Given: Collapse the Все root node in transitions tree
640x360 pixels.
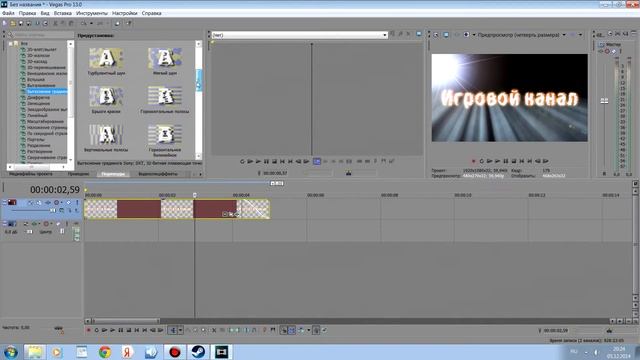Looking at the screenshot, I should click(x=11, y=43).
